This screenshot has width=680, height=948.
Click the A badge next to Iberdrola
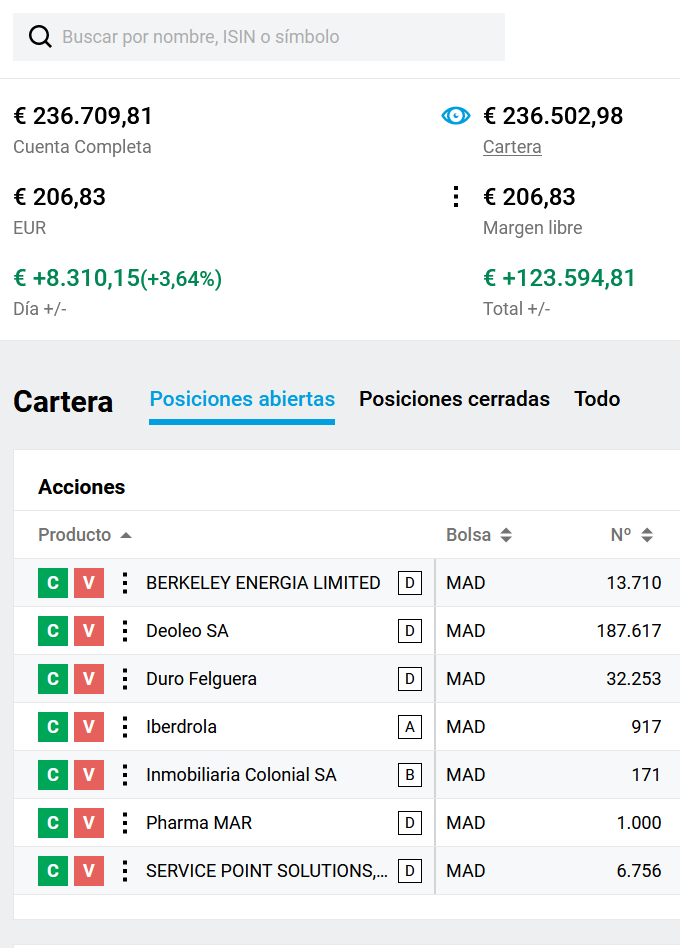pos(409,727)
